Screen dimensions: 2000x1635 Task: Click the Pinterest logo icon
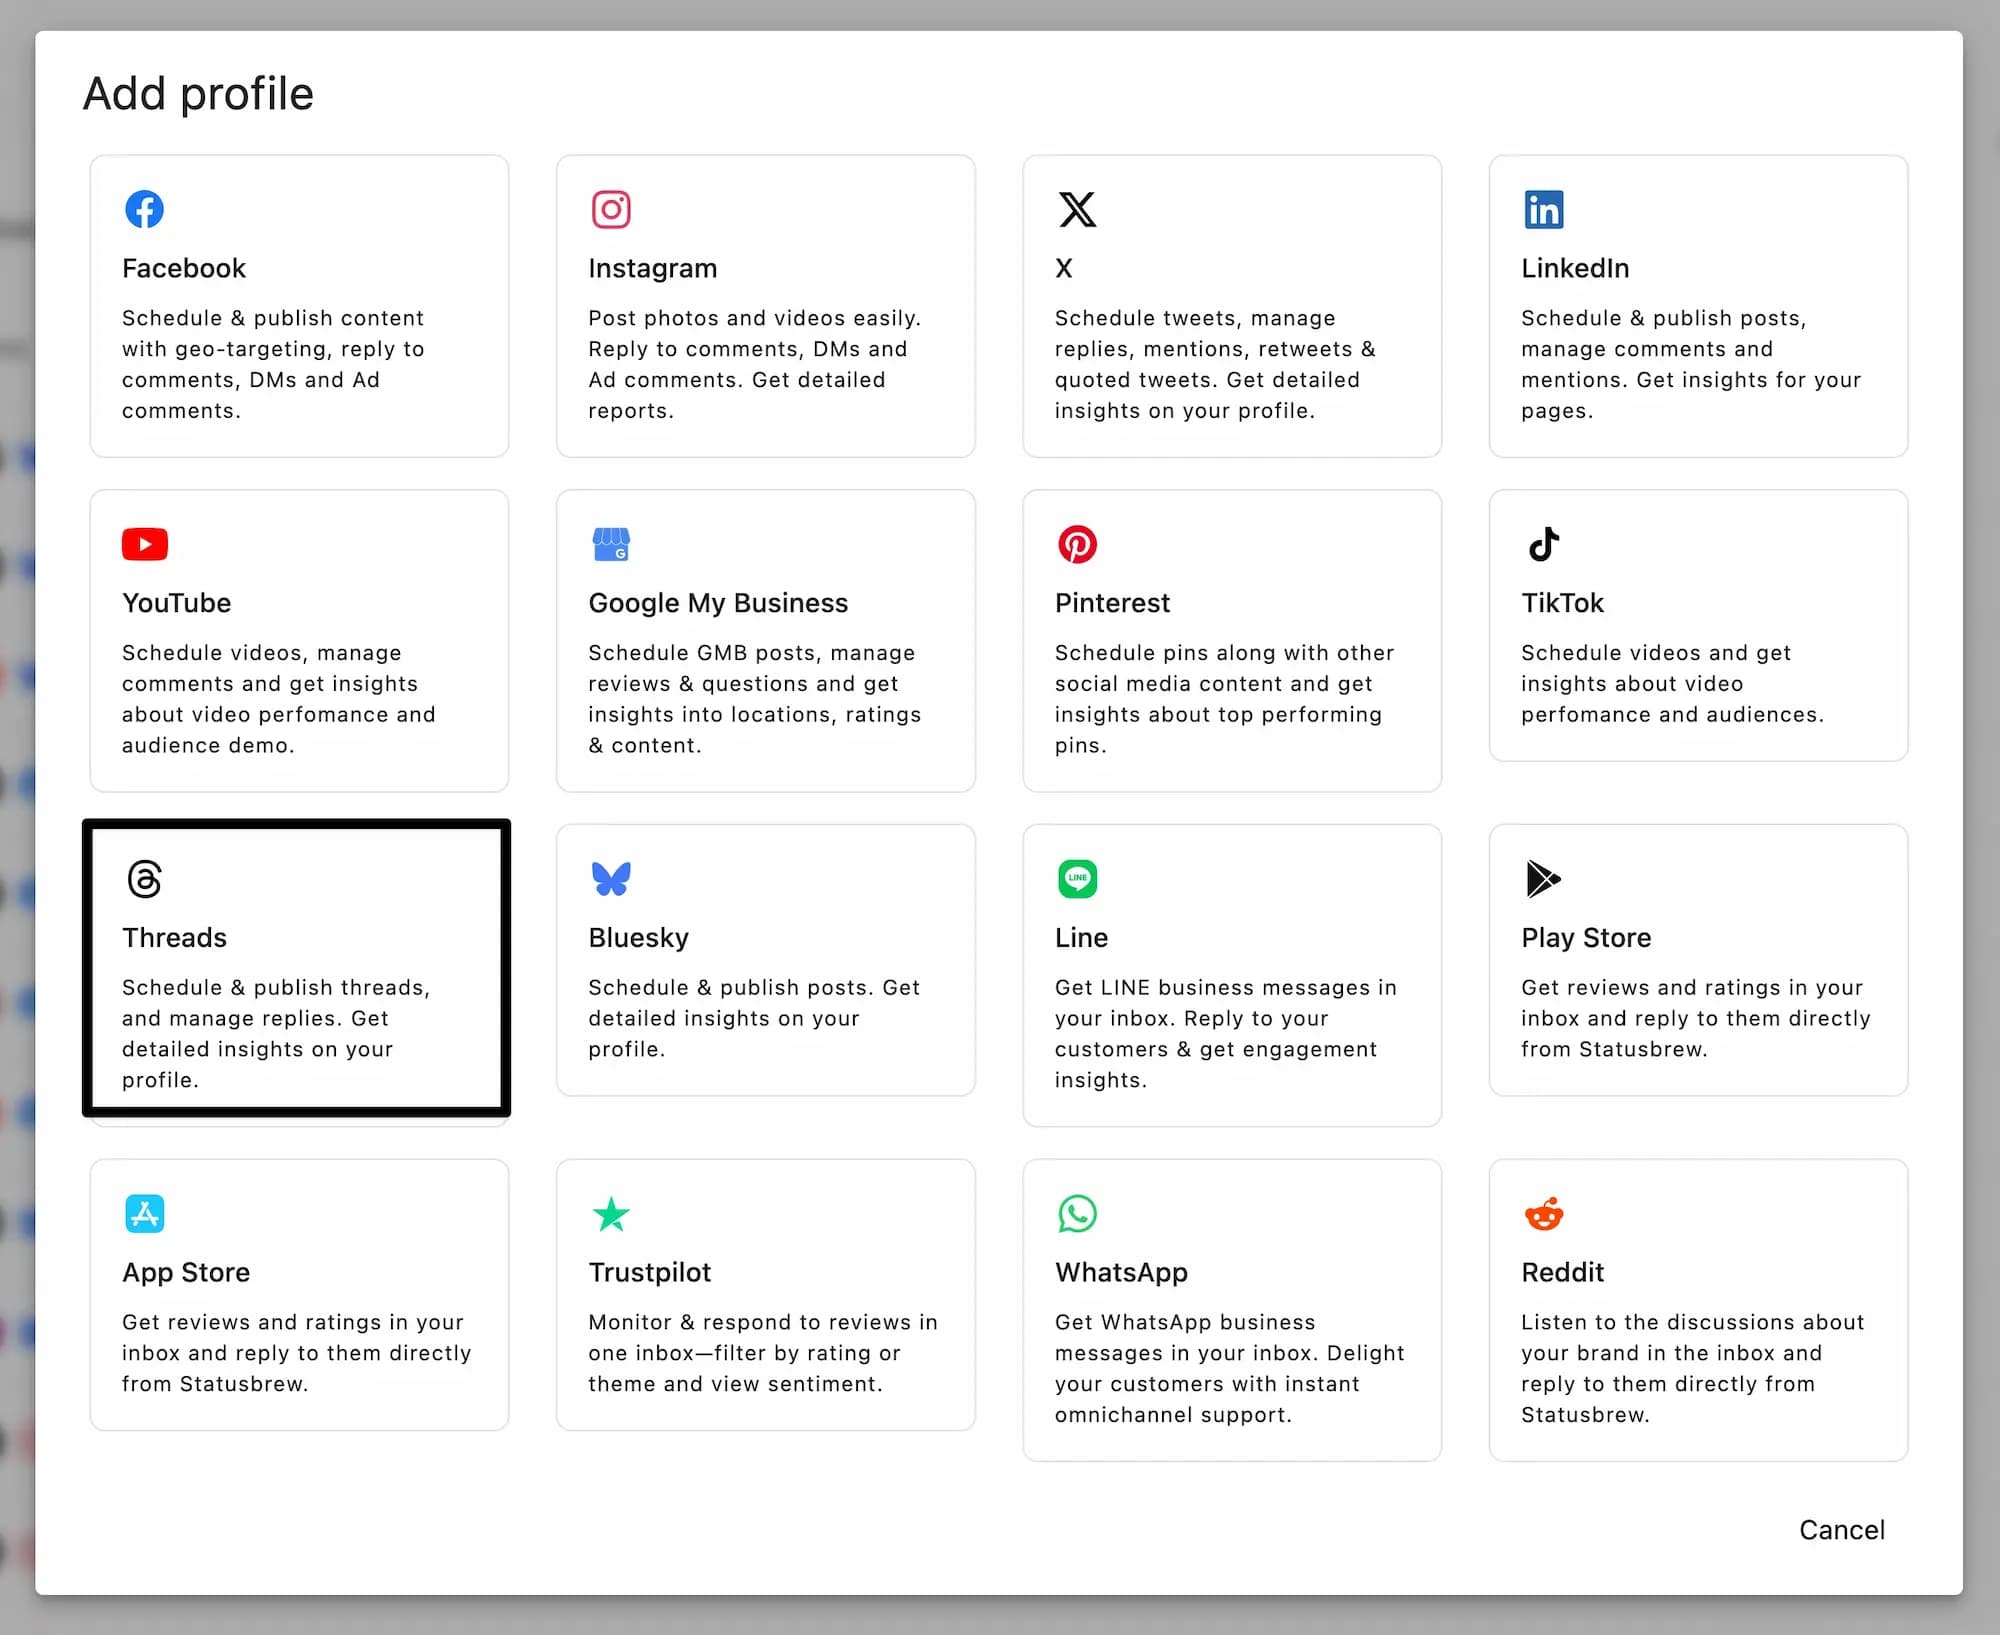pos(1077,544)
